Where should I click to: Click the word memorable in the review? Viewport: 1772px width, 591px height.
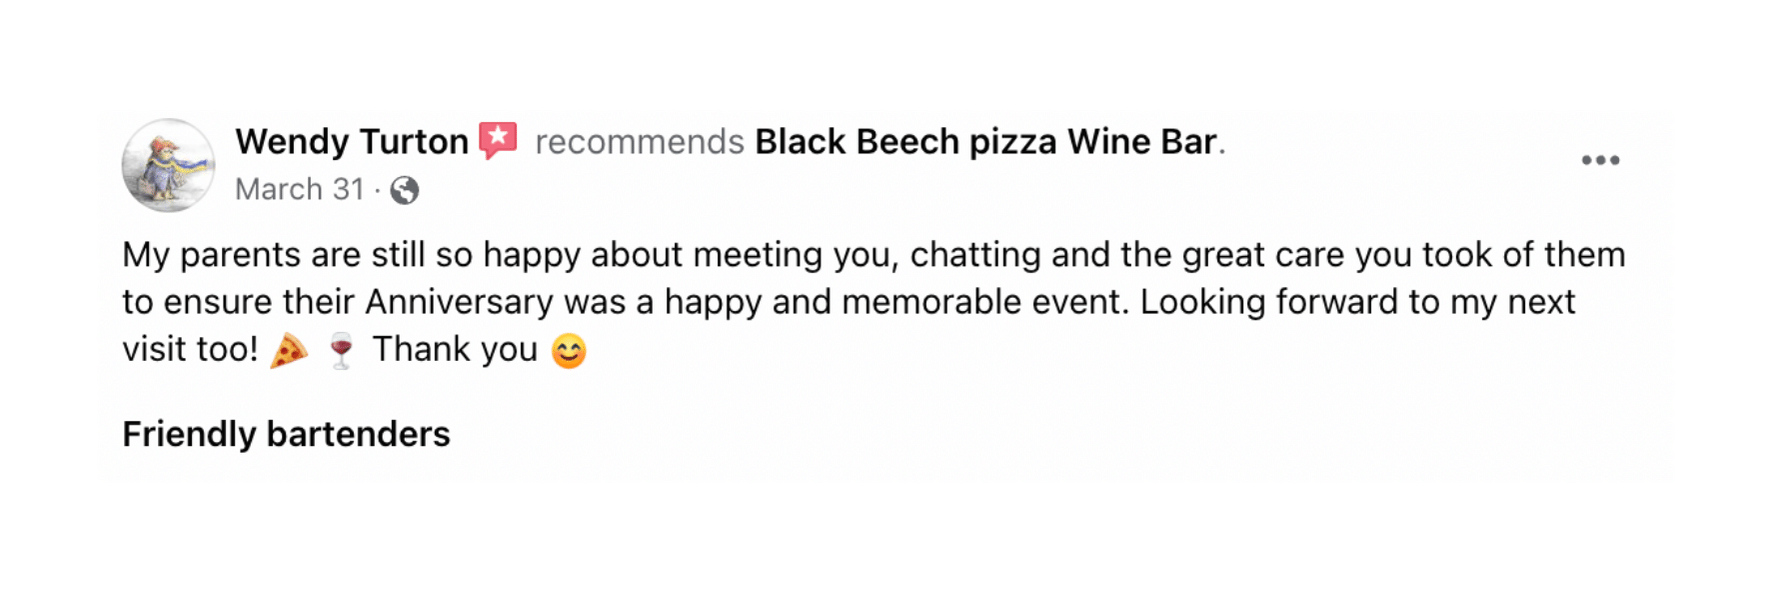pos(932,302)
